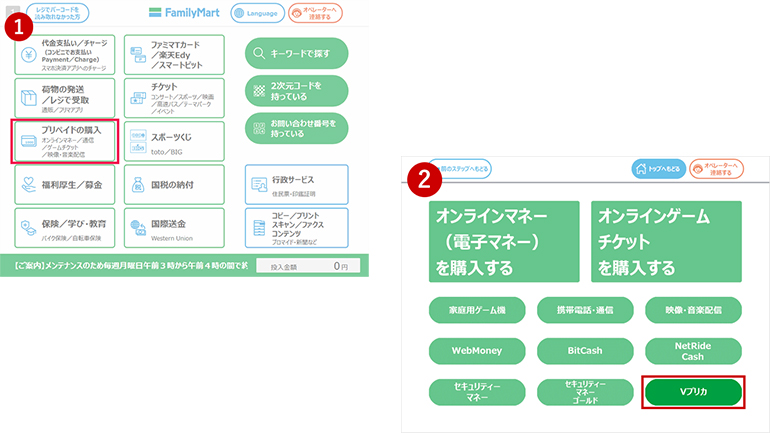Open 国際送金 Western Union option
The width and height of the screenshot is (770, 433).
click(x=174, y=226)
